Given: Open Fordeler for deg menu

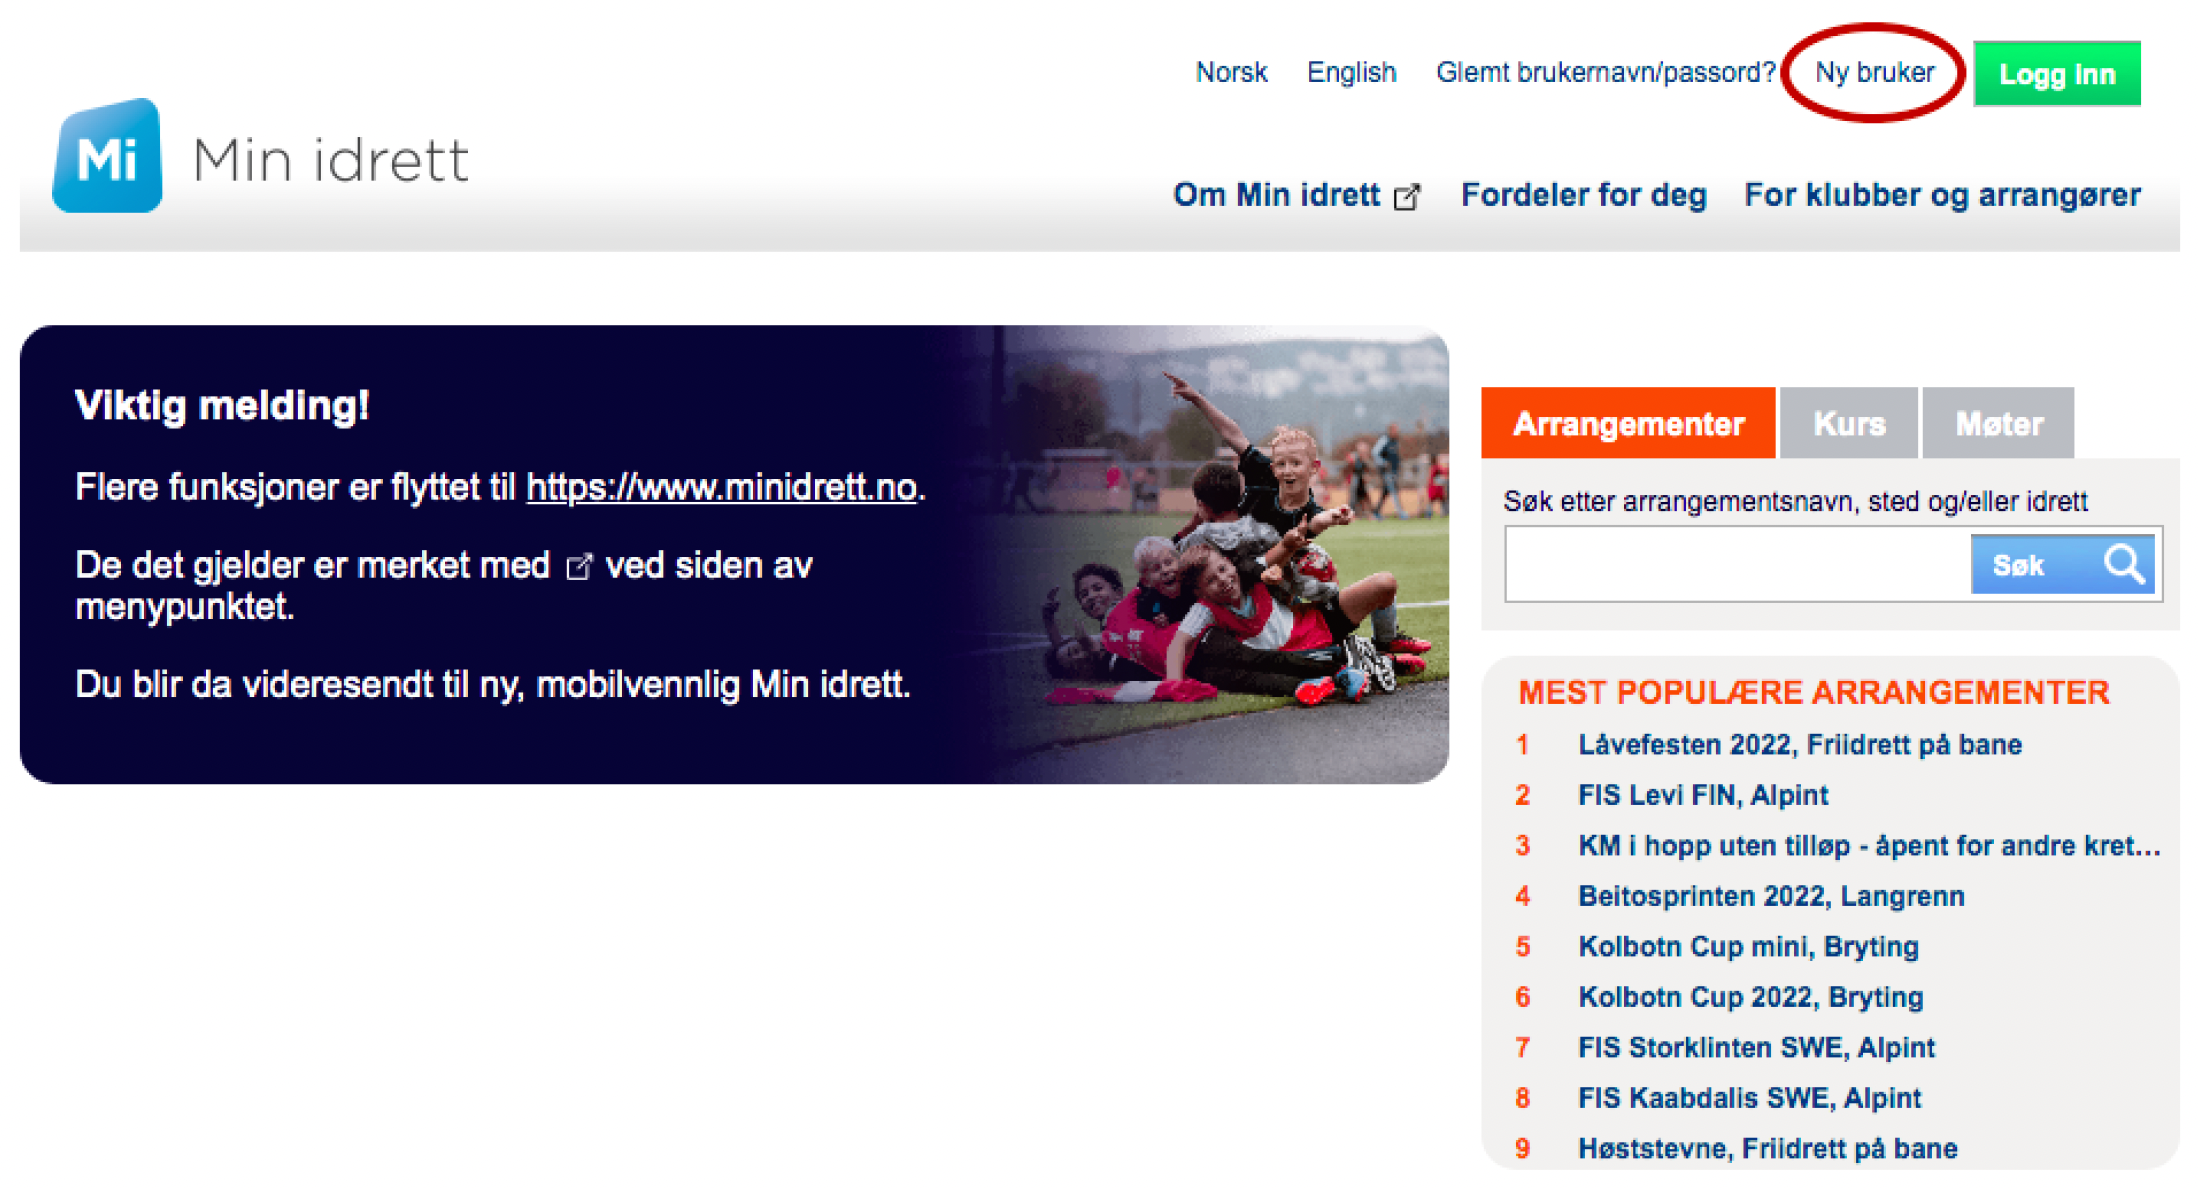Looking at the screenshot, I should pyautogui.click(x=1583, y=195).
